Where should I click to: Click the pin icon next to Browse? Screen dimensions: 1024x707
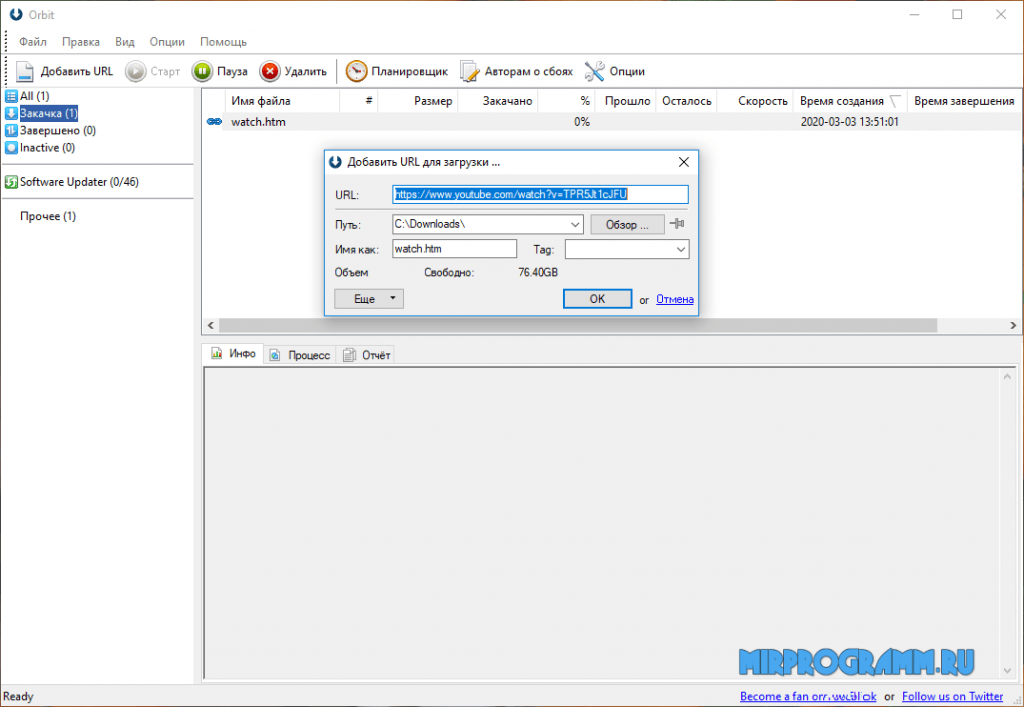677,224
